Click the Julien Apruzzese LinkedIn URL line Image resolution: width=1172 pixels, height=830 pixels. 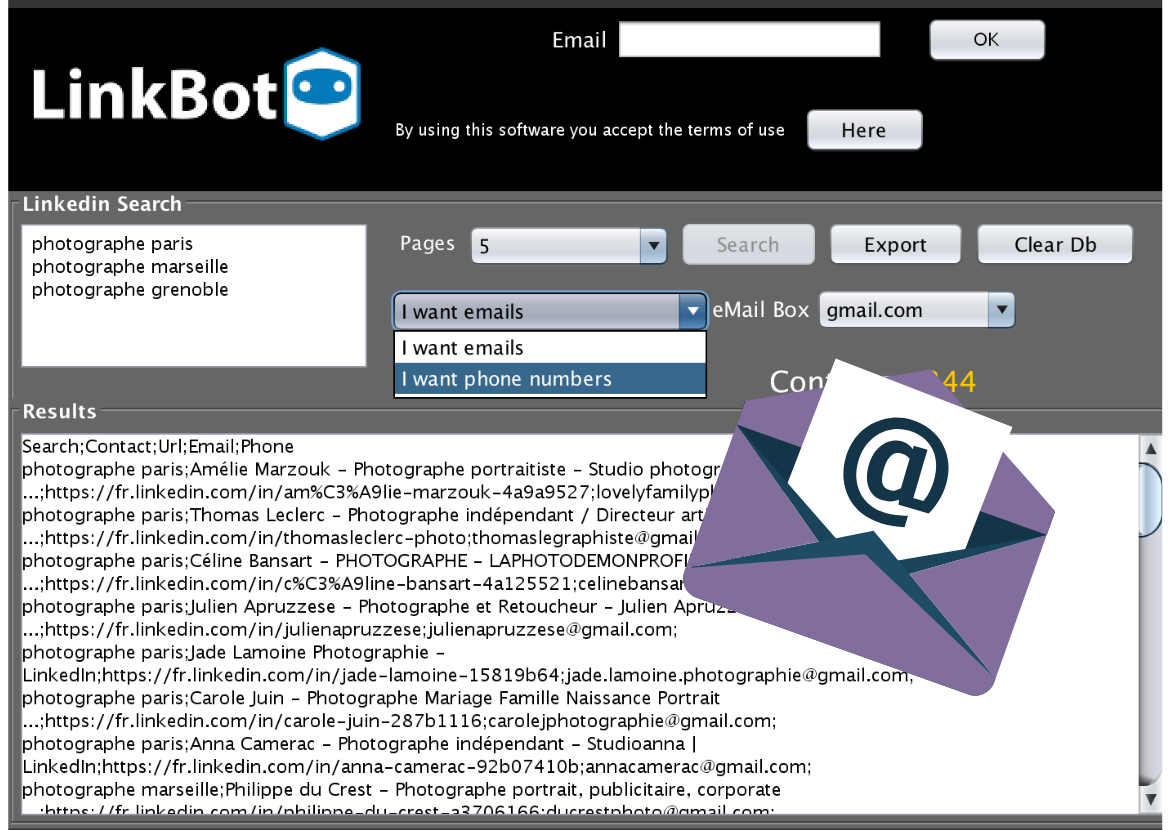pos(350,630)
